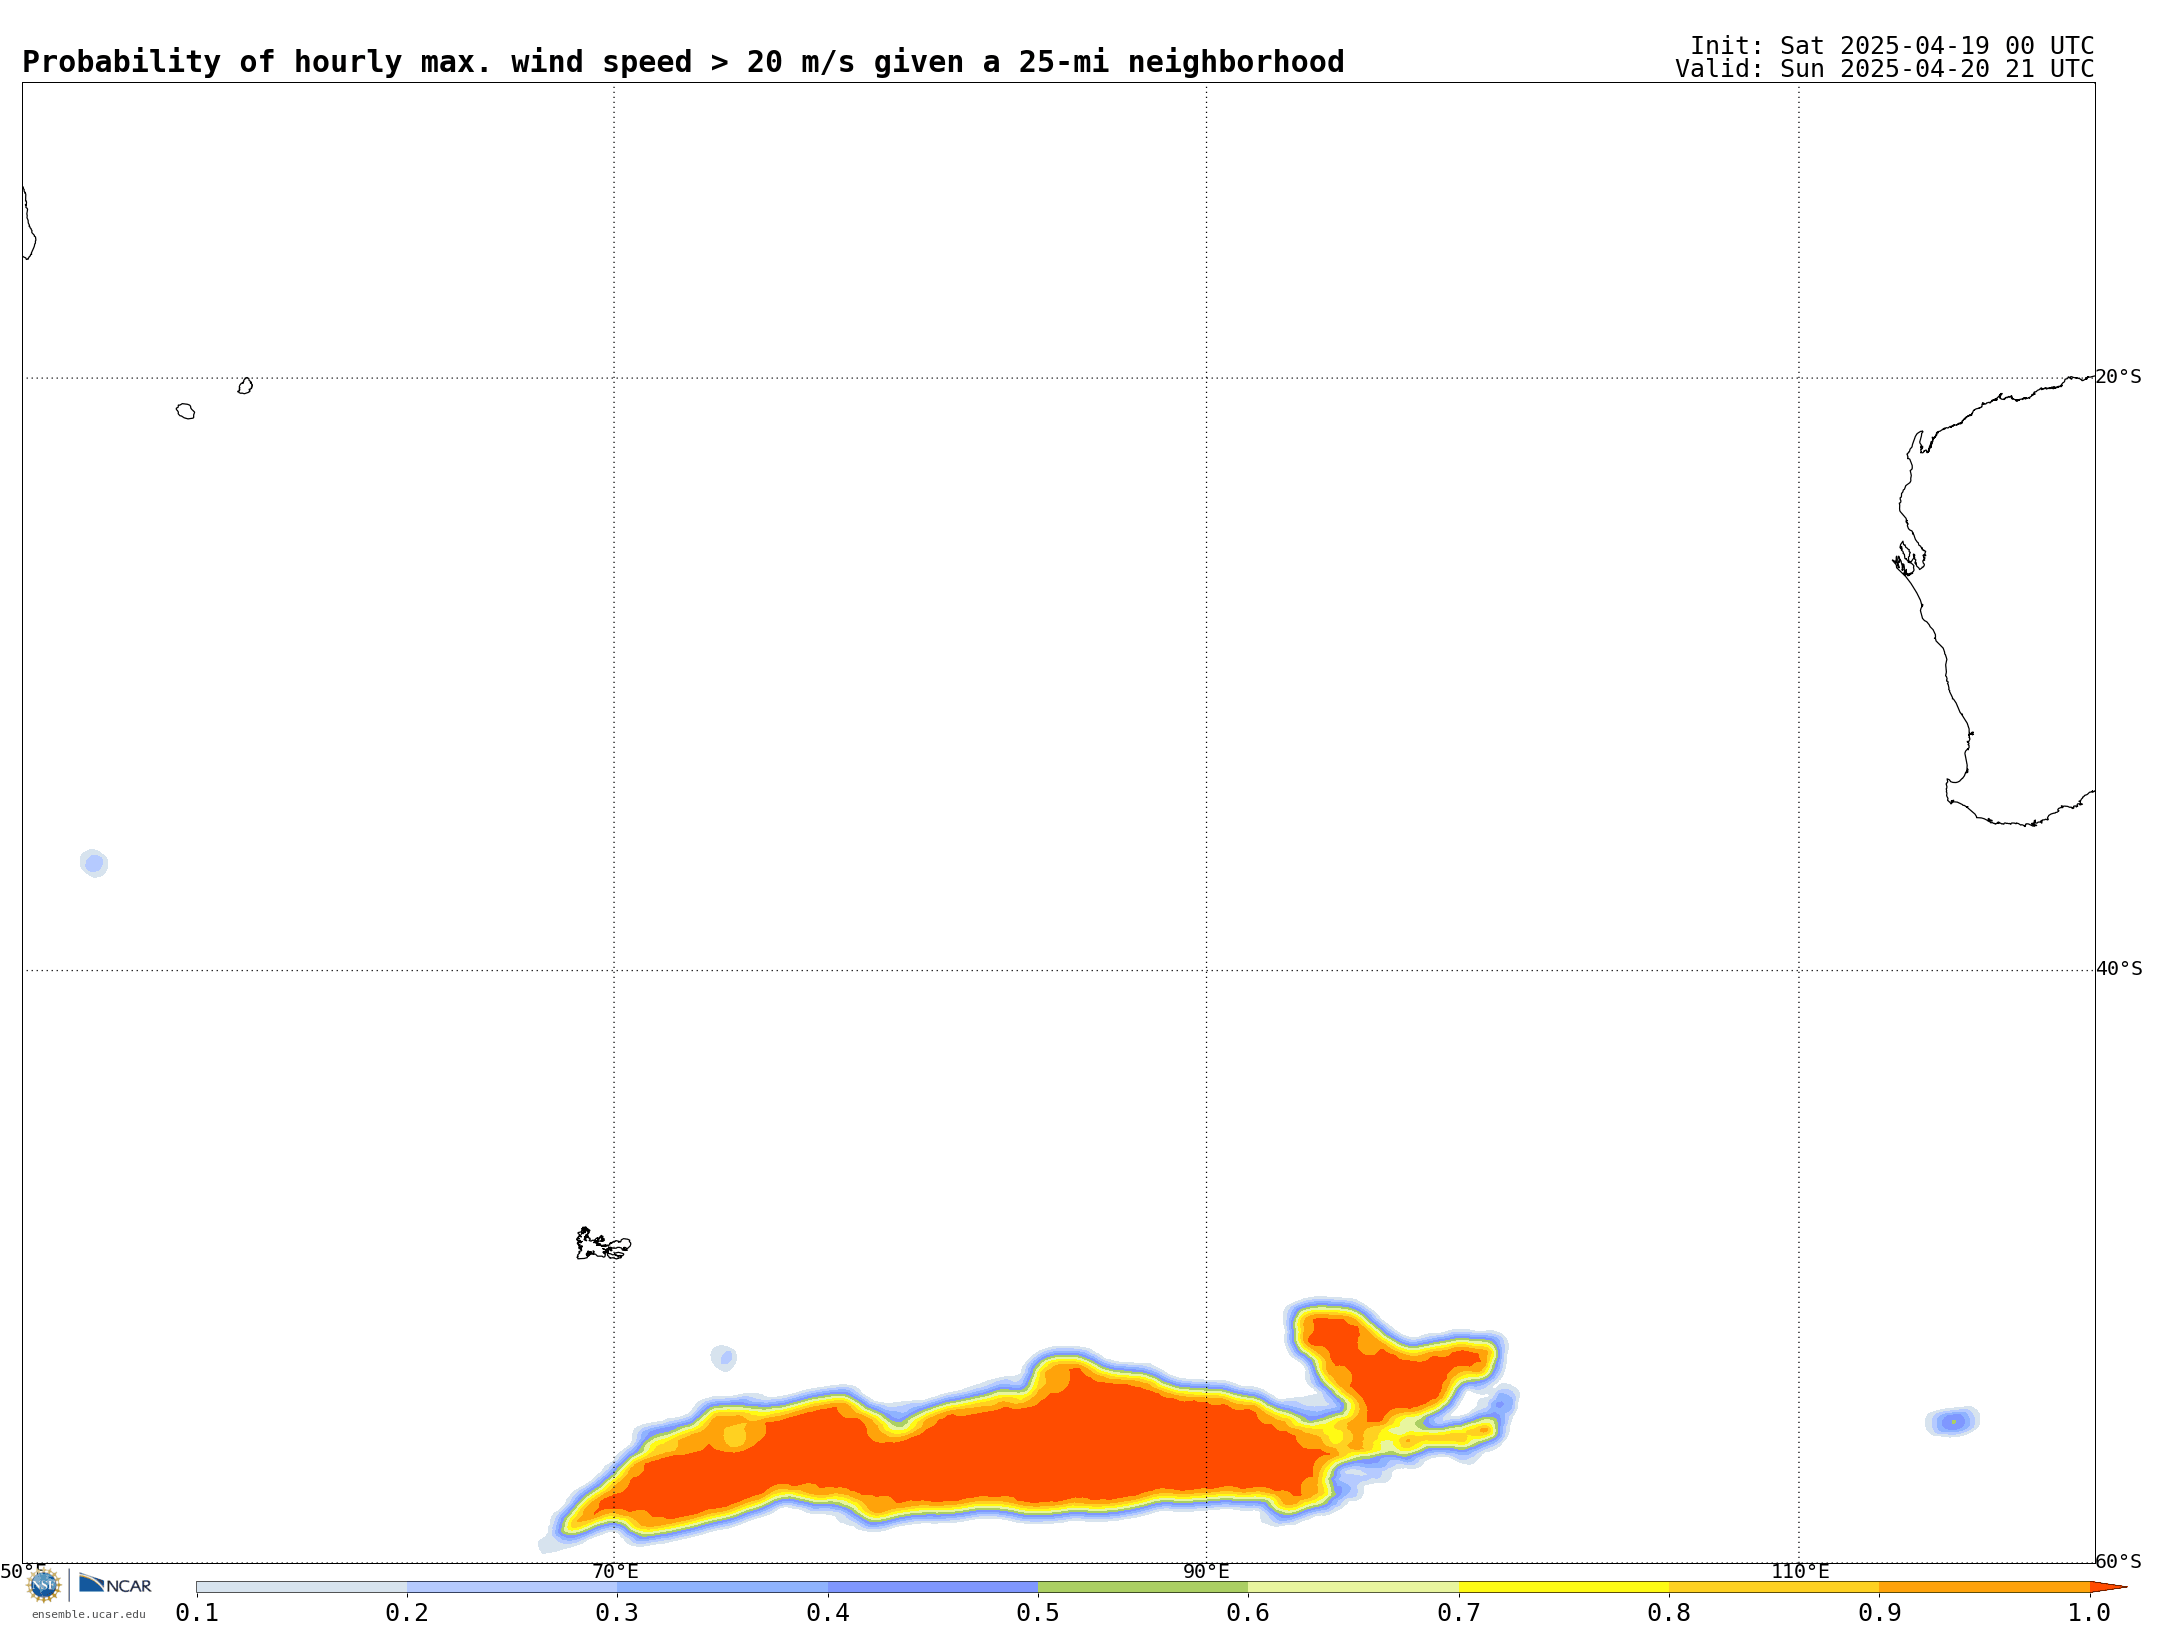Open the ensemble.ucar.edu link text
The width and height of the screenshot is (2160, 1626).
[89, 1614]
